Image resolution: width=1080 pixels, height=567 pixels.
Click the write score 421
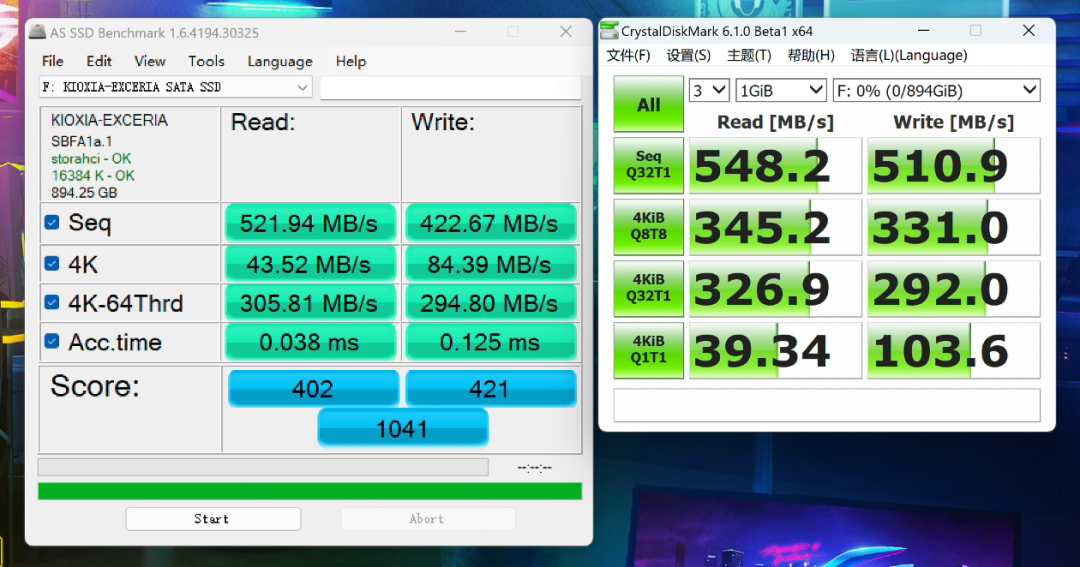490,389
